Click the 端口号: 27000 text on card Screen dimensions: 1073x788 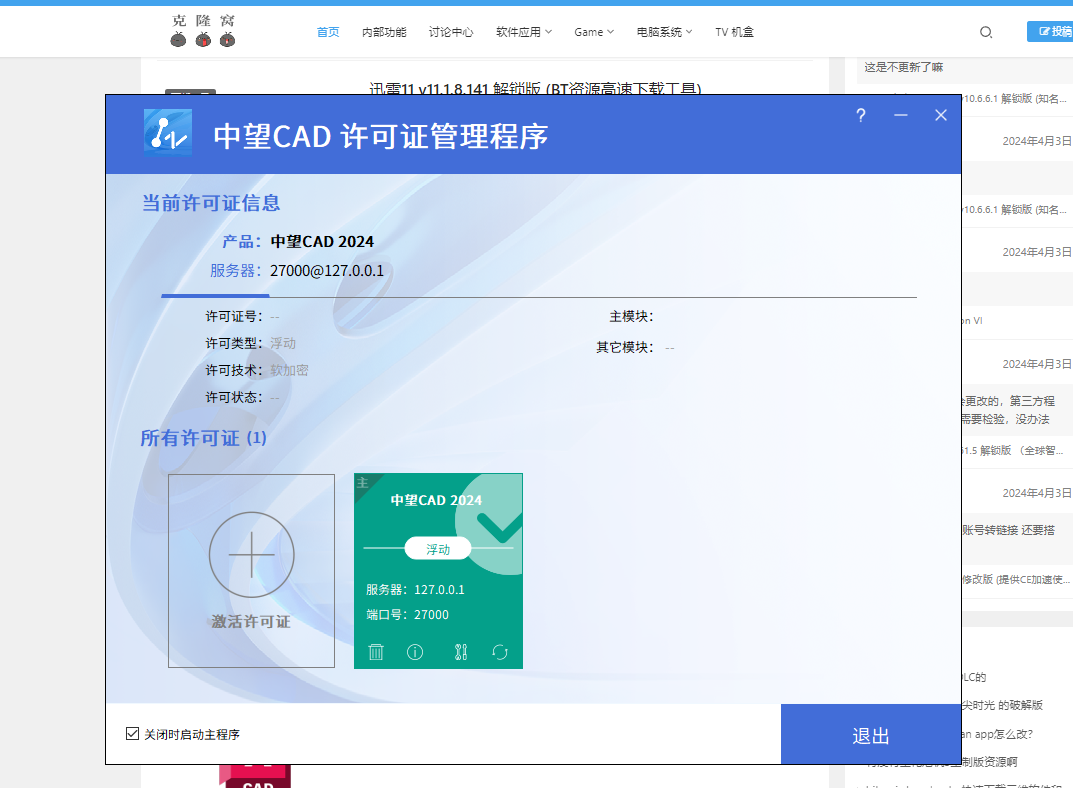click(407, 614)
